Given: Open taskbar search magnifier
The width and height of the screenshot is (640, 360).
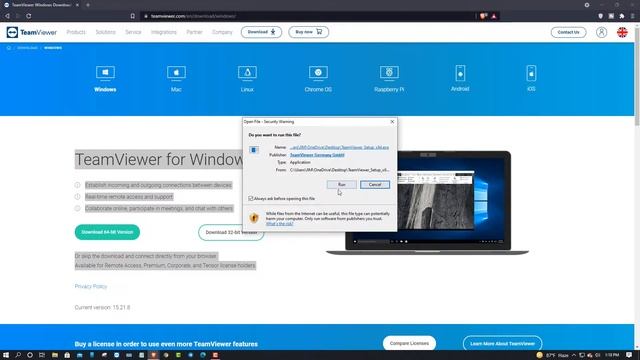Looking at the screenshot, I should (x=18, y=355).
